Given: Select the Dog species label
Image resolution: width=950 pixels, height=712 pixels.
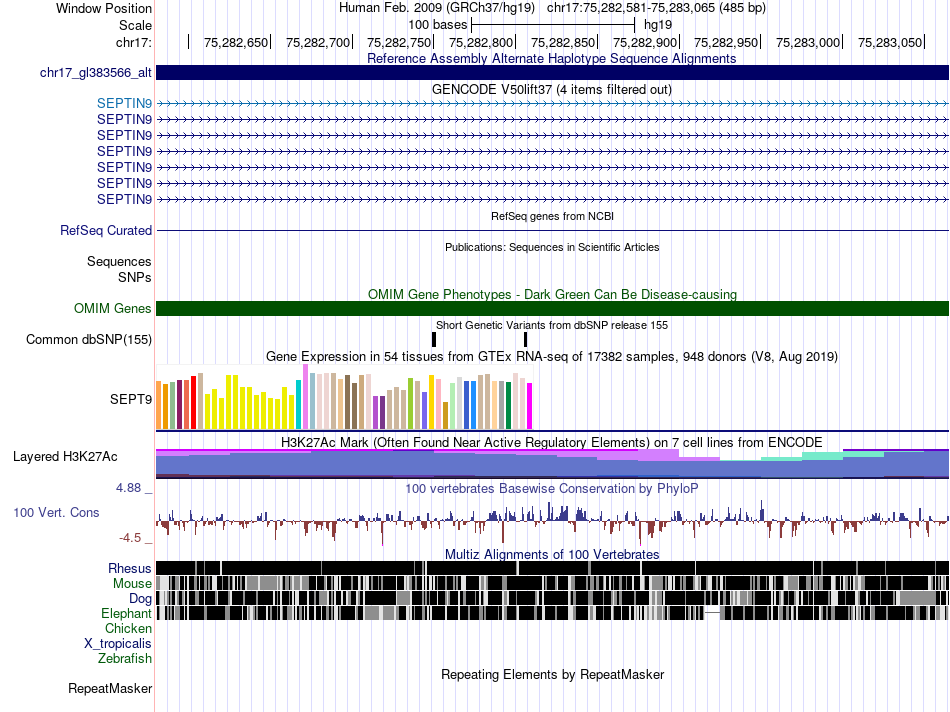Looking at the screenshot, I should tap(140, 599).
